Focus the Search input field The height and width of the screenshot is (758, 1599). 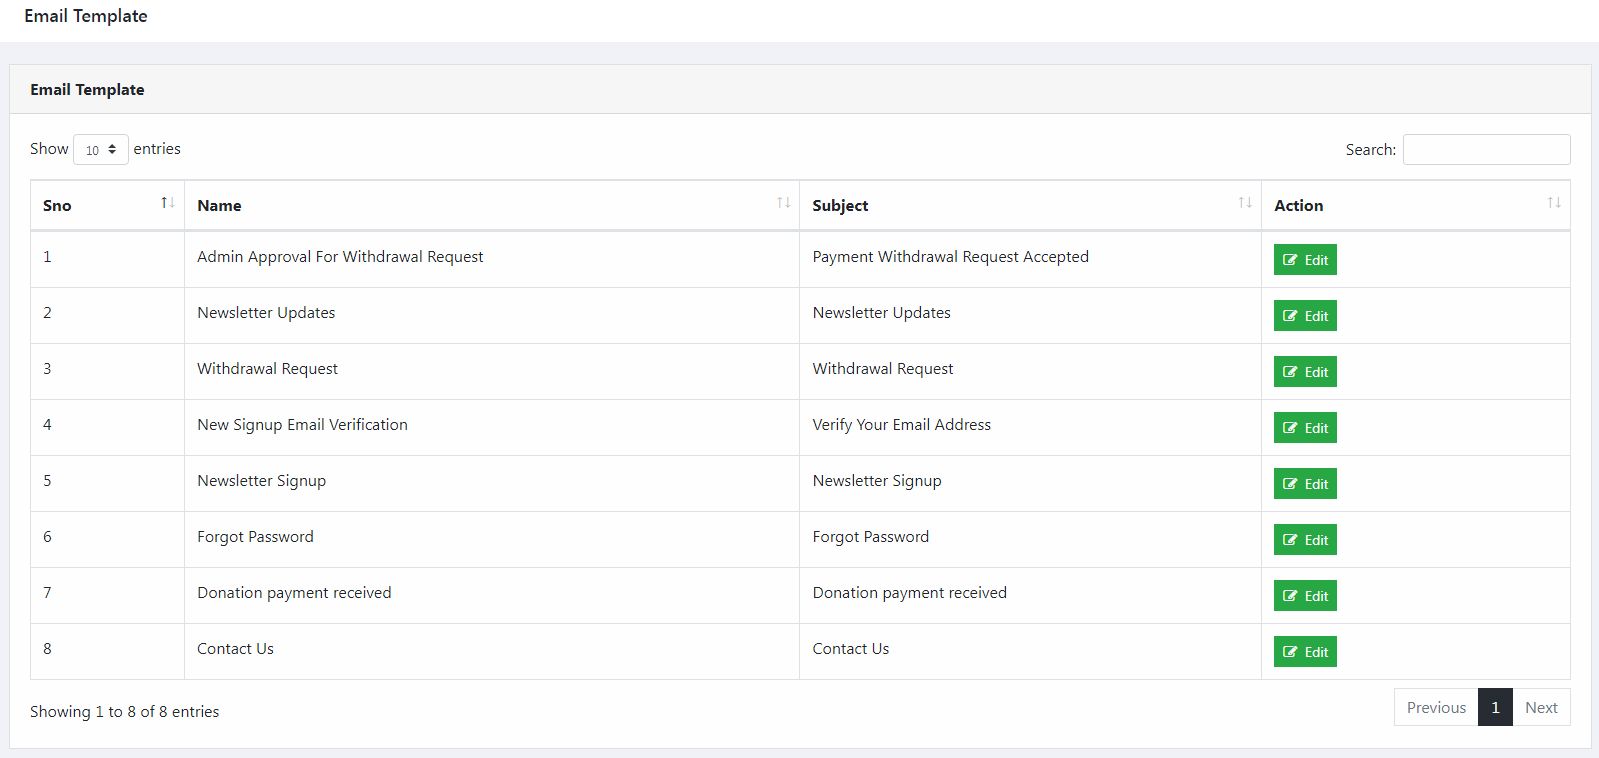1486,149
